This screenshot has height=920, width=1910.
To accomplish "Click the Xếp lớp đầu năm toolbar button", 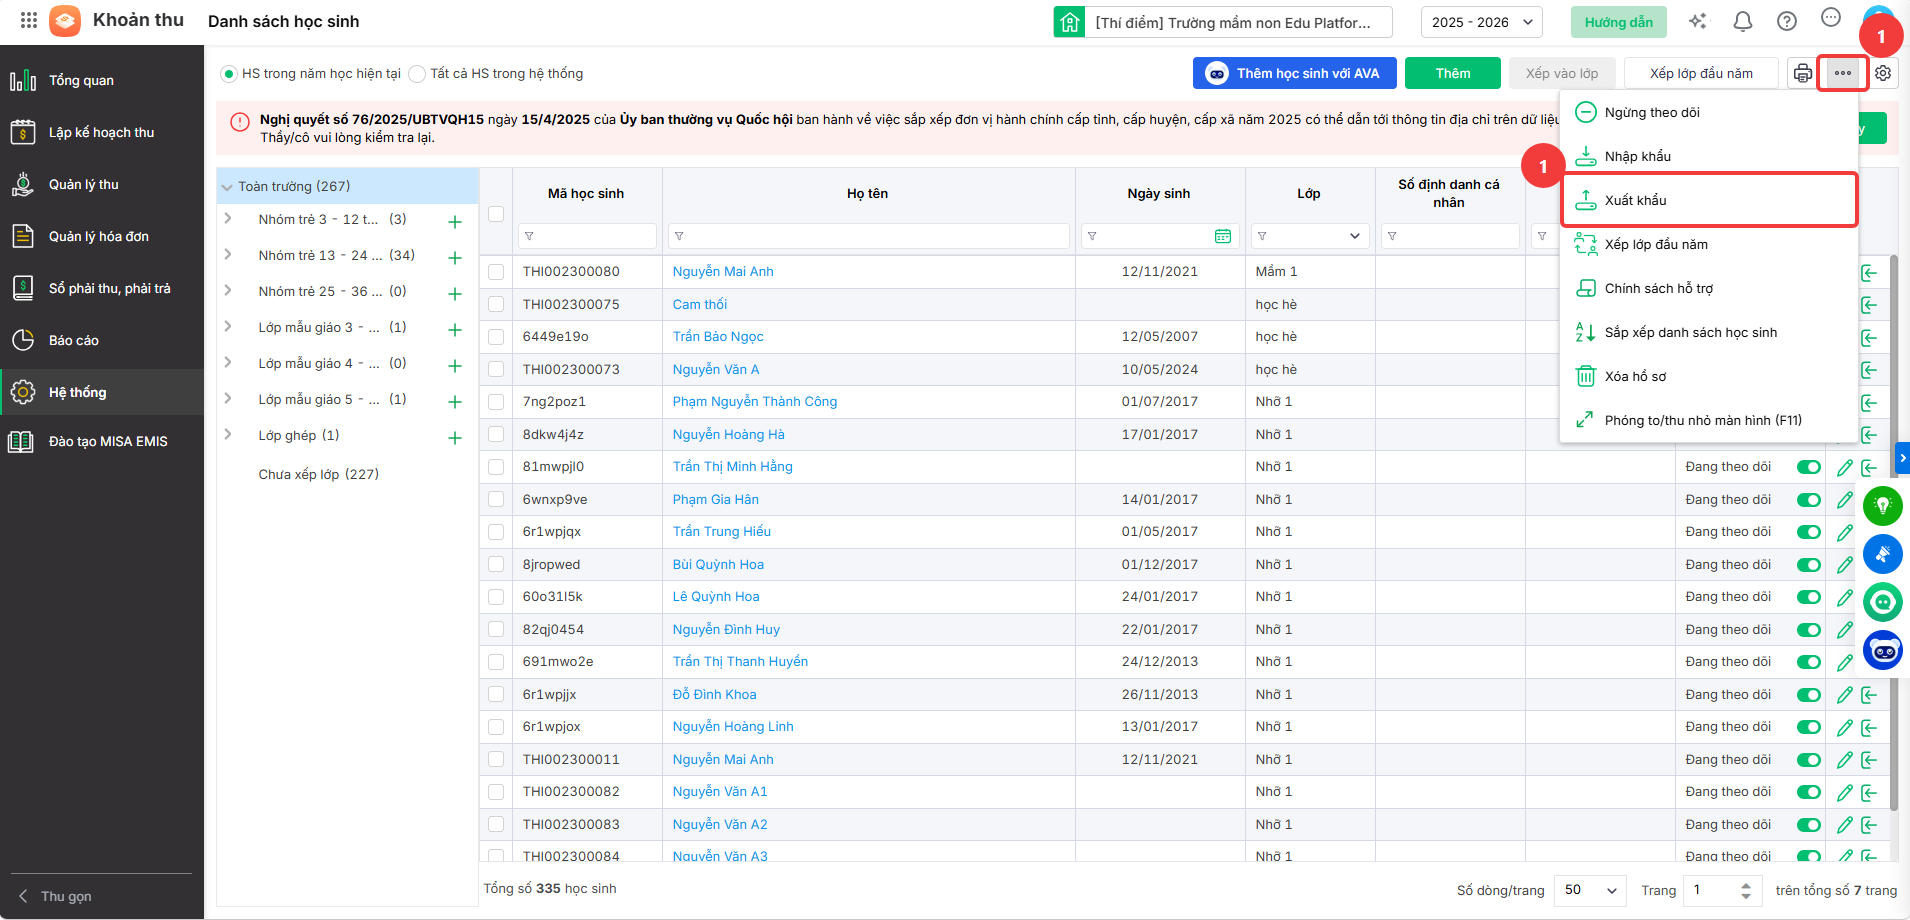I will pos(1701,73).
